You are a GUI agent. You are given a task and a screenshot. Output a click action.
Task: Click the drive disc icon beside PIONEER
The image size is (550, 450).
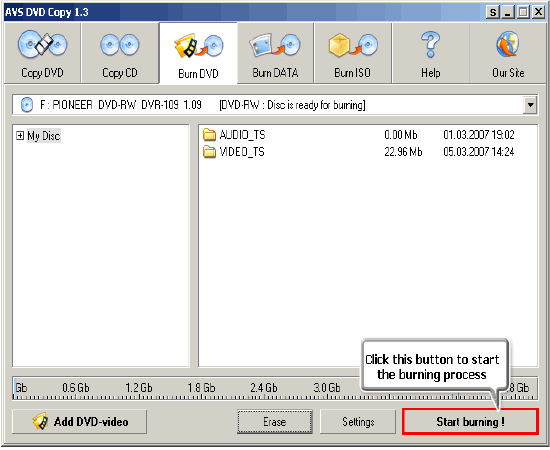tap(27, 105)
